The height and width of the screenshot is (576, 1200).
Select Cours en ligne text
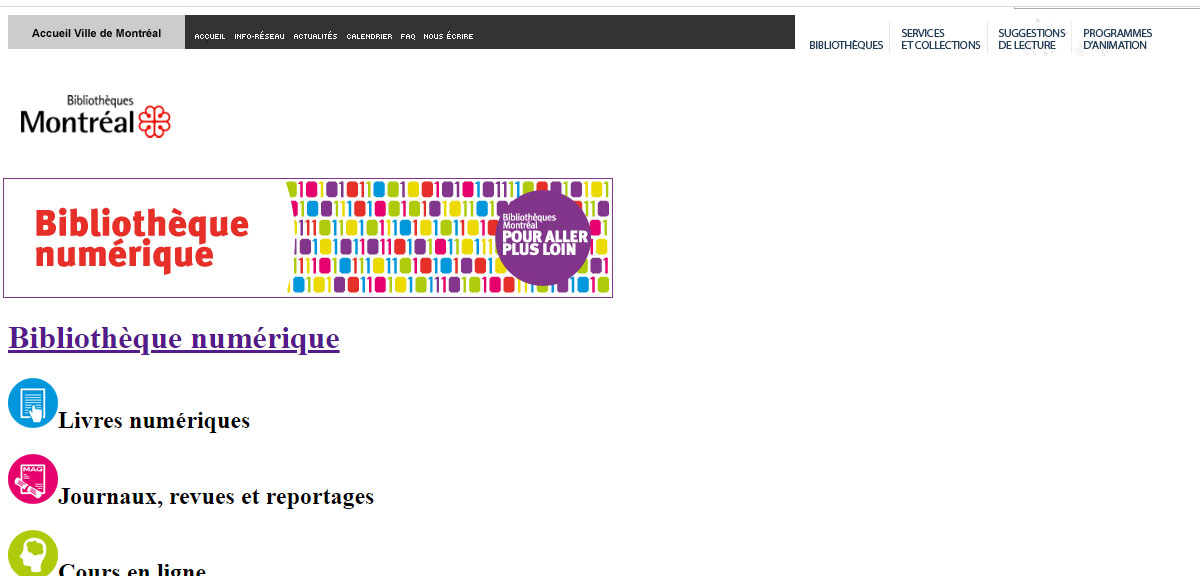click(132, 570)
